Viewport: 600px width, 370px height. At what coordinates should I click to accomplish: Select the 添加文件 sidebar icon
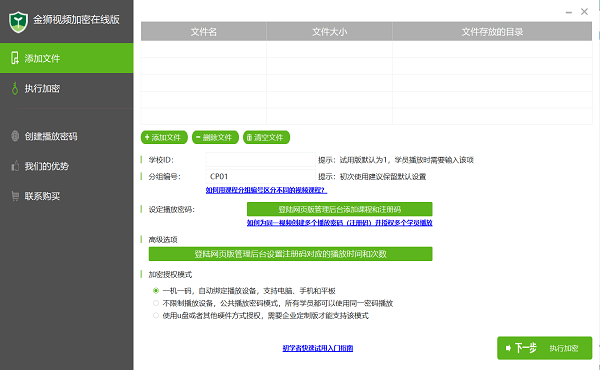pyautogui.click(x=15, y=58)
